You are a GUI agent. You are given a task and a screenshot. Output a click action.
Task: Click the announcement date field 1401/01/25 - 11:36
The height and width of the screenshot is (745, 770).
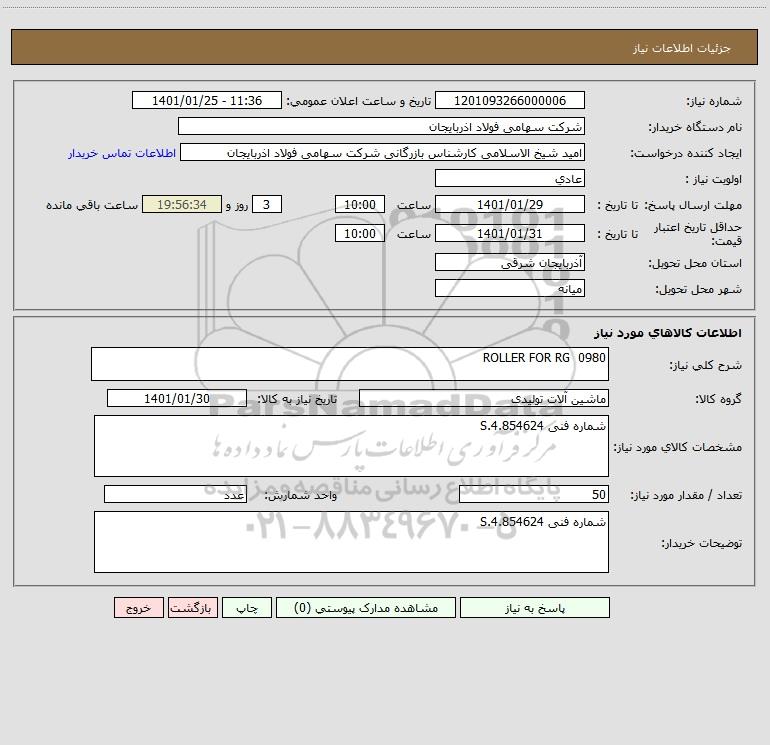[207, 100]
